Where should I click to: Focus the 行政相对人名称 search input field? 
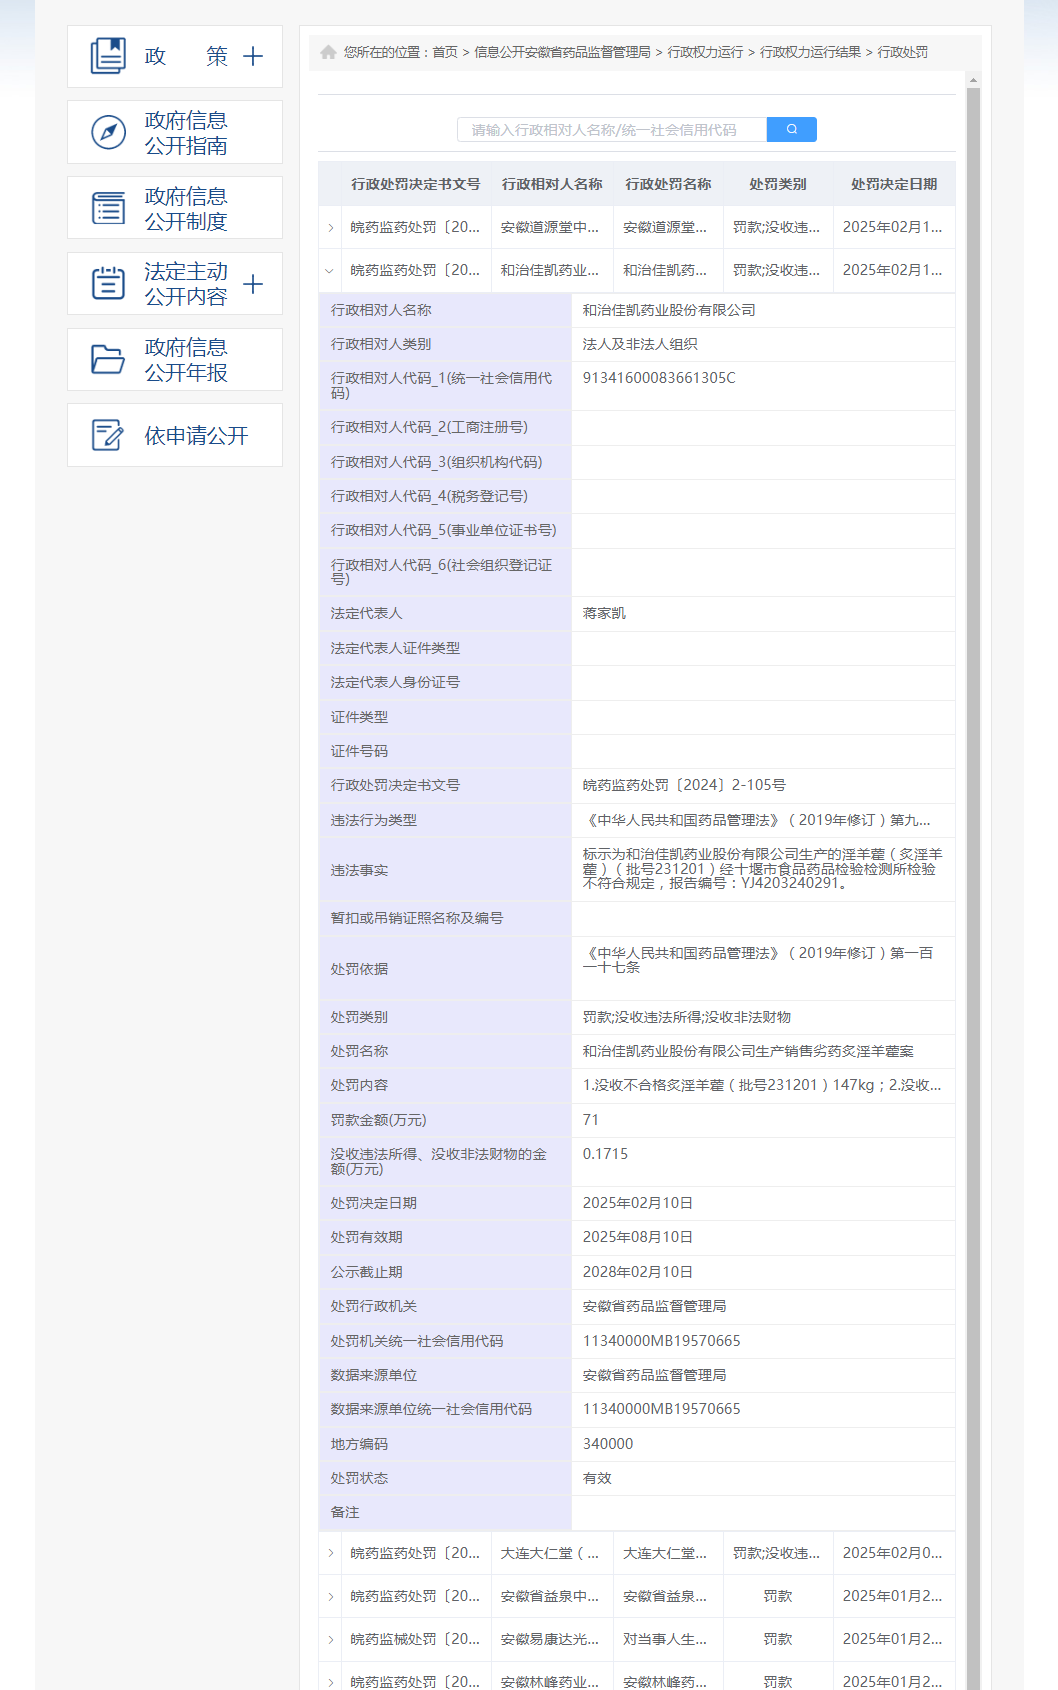pos(612,129)
